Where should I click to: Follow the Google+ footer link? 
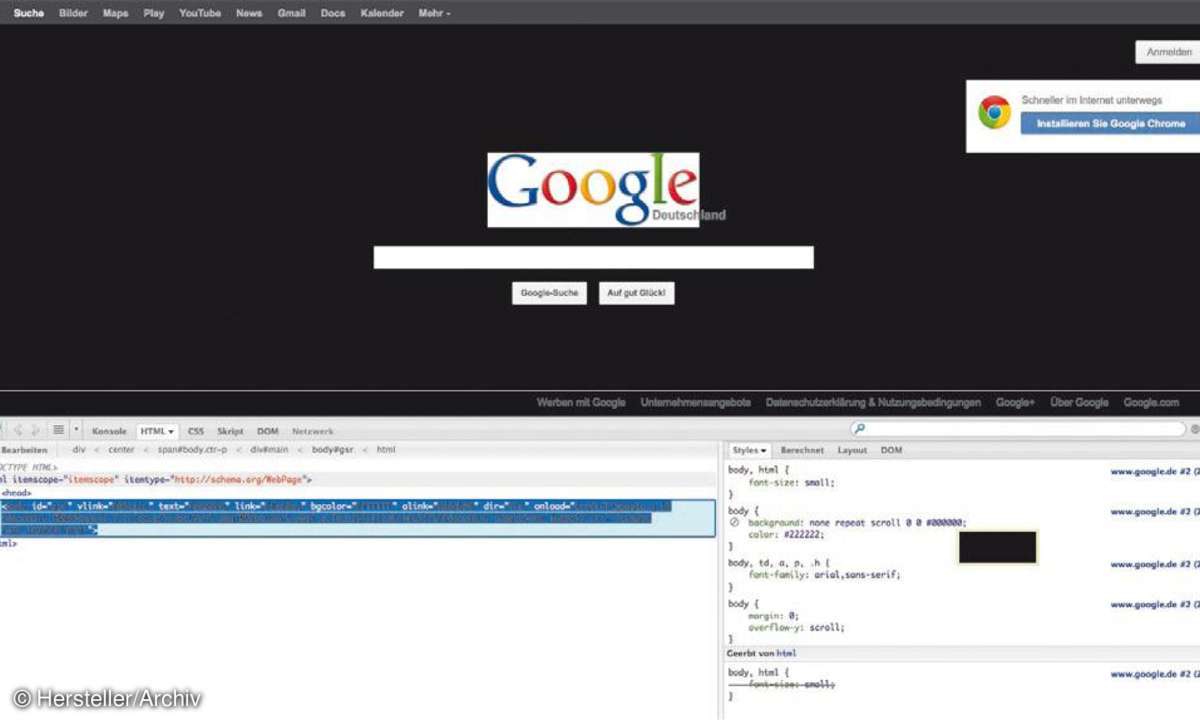(x=1015, y=402)
